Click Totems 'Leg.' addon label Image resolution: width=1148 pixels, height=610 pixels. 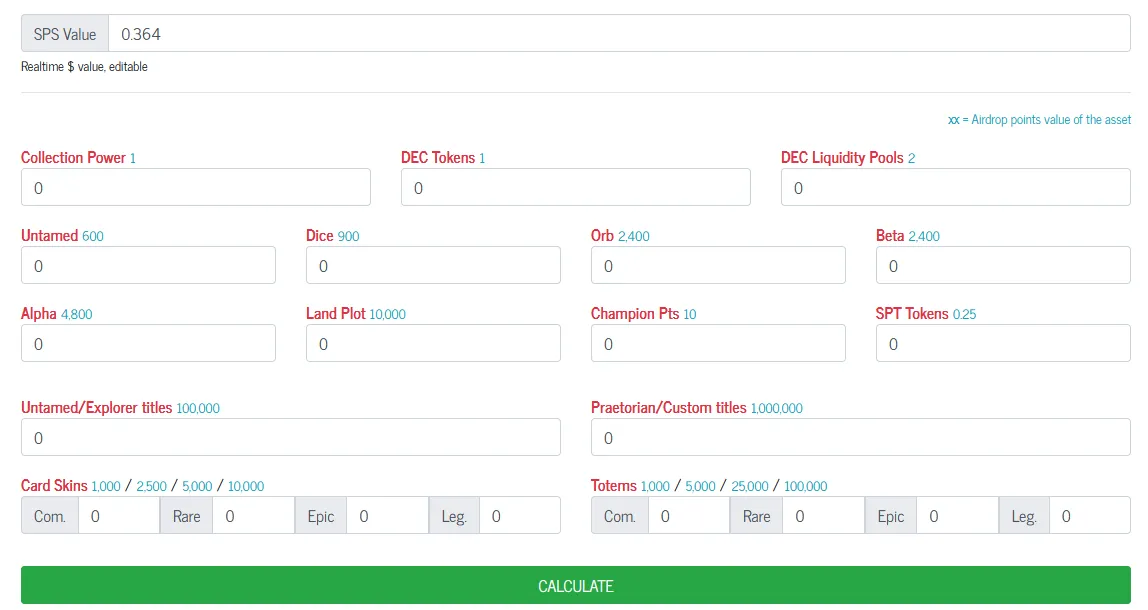[x=1024, y=516]
